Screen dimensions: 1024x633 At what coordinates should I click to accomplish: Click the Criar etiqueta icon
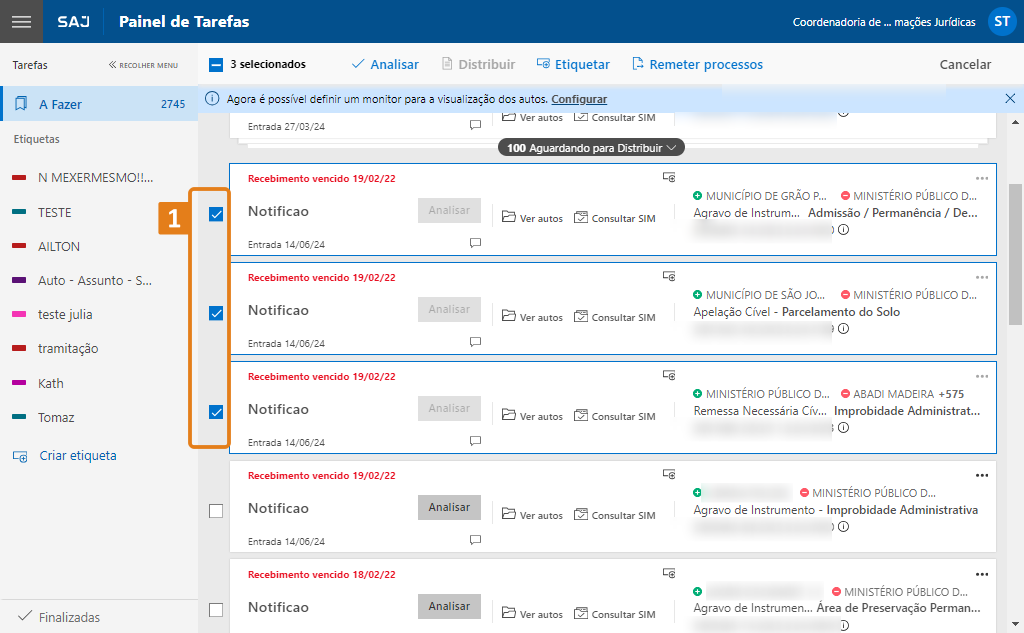(x=20, y=456)
